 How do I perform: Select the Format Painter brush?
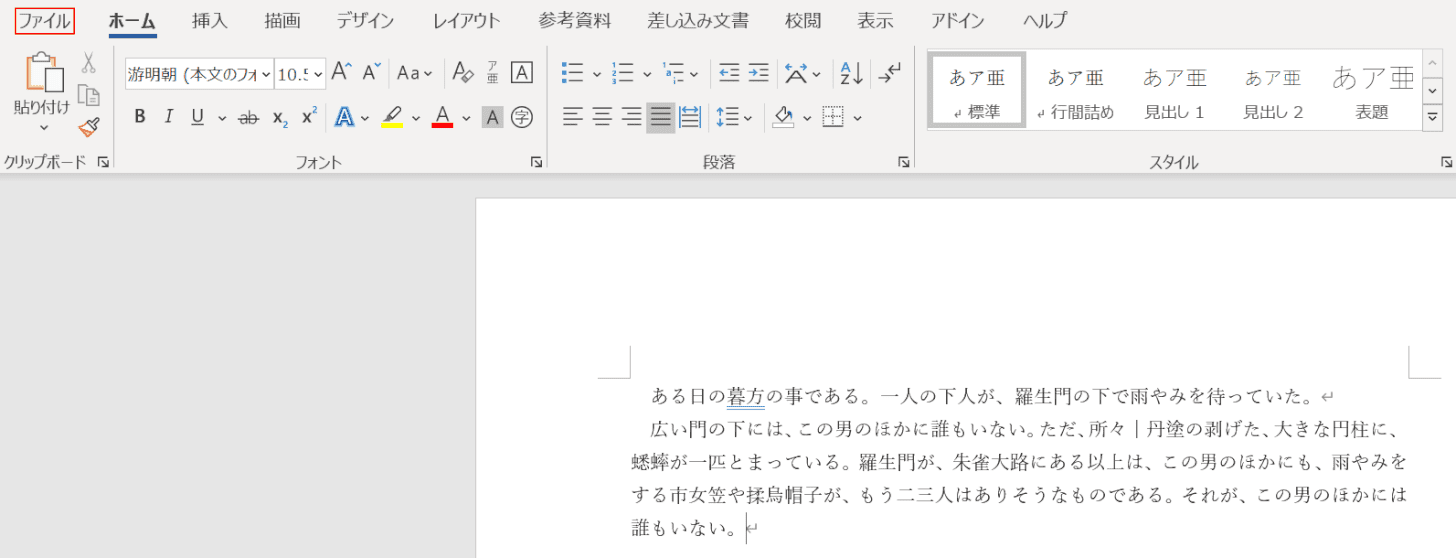click(89, 127)
